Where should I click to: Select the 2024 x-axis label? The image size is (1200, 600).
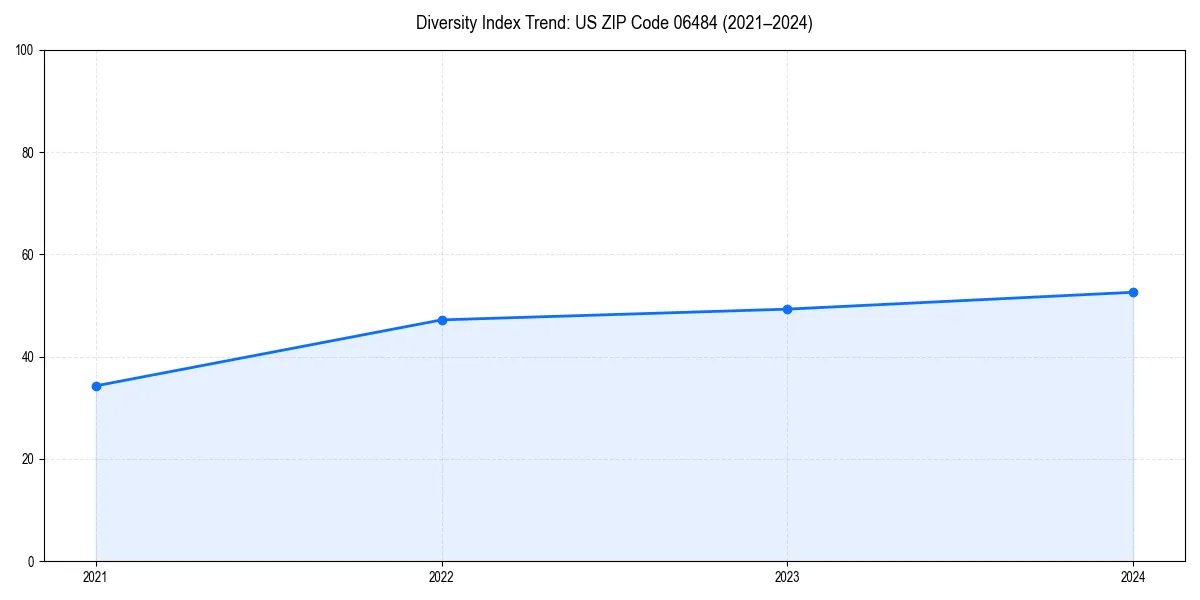[1134, 578]
